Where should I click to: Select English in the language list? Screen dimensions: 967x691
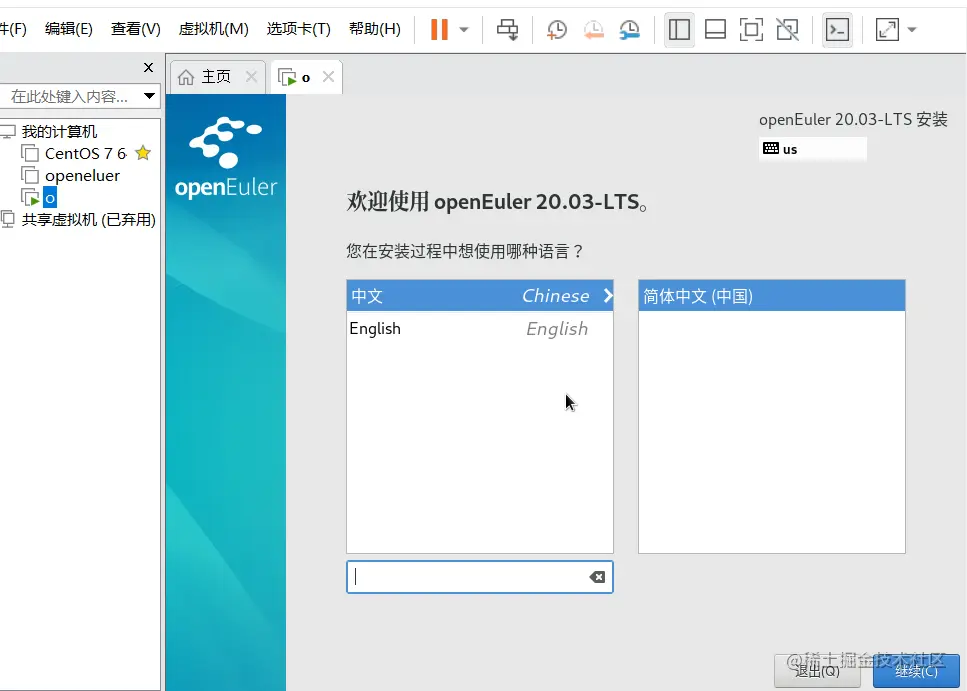coord(480,329)
